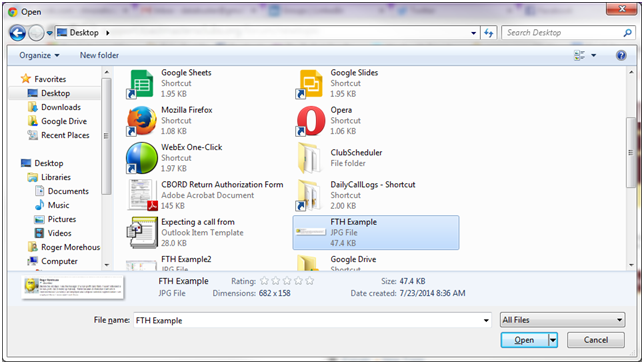Select the WebEx One-Click shortcut icon
This screenshot has width=644, height=364.
click(x=142, y=158)
